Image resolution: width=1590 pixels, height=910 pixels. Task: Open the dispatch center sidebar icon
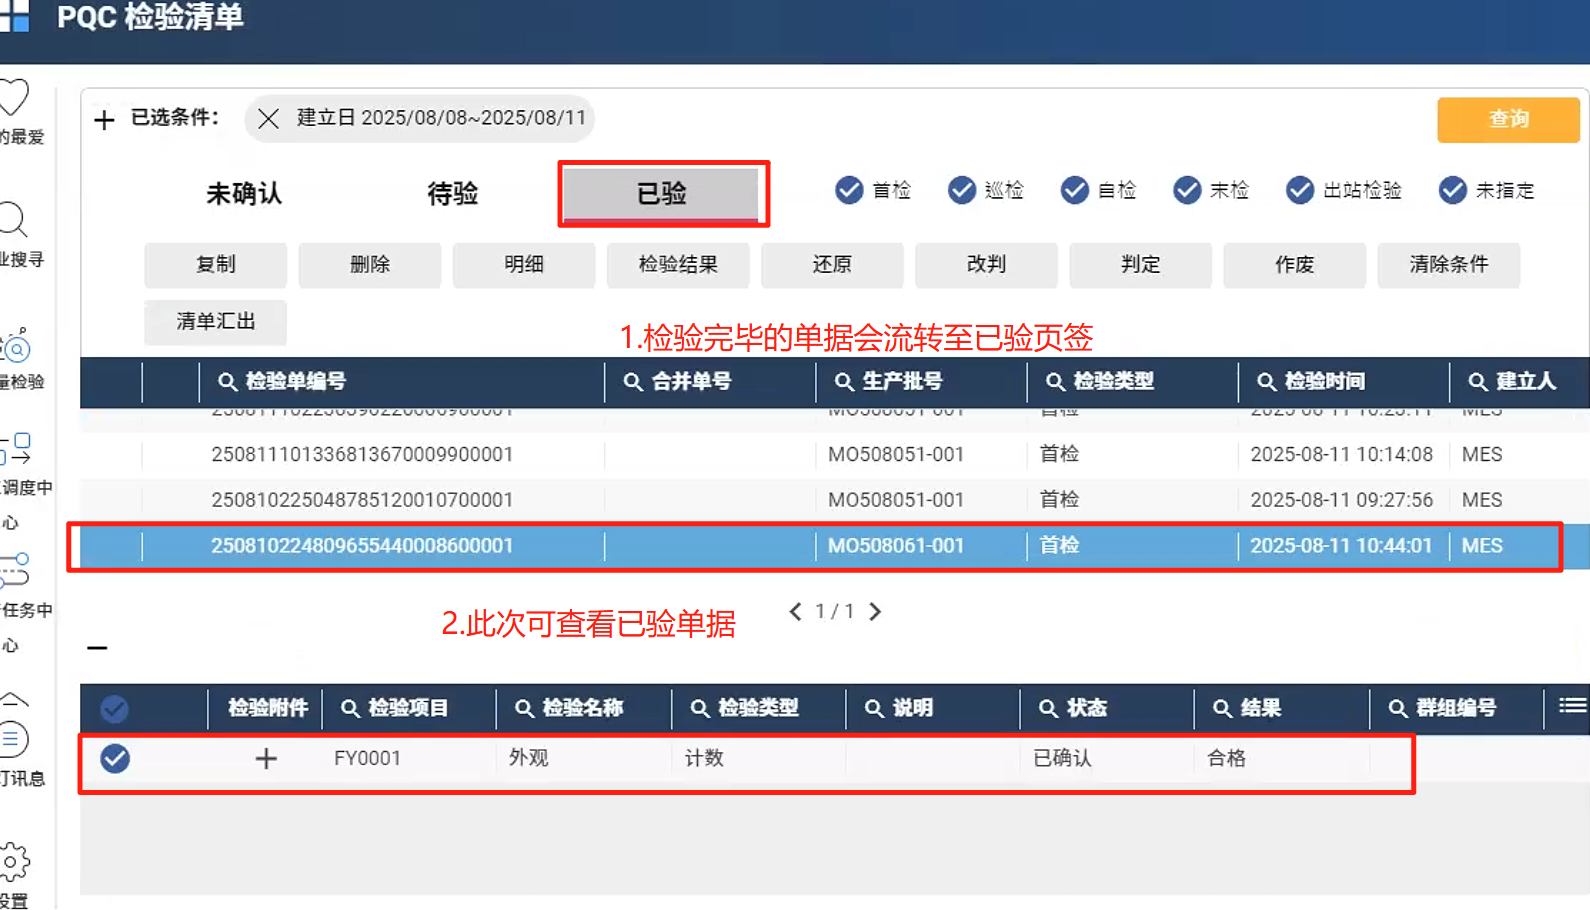click(16, 449)
